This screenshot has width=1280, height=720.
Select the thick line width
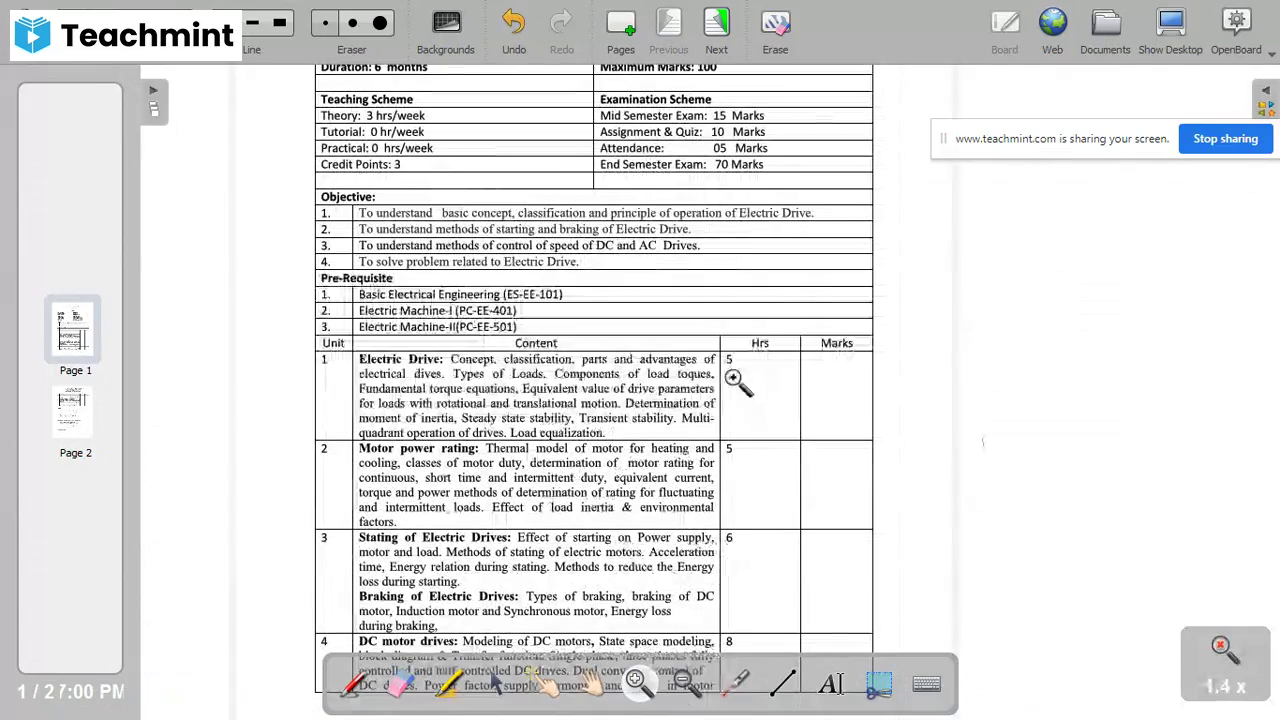click(280, 23)
